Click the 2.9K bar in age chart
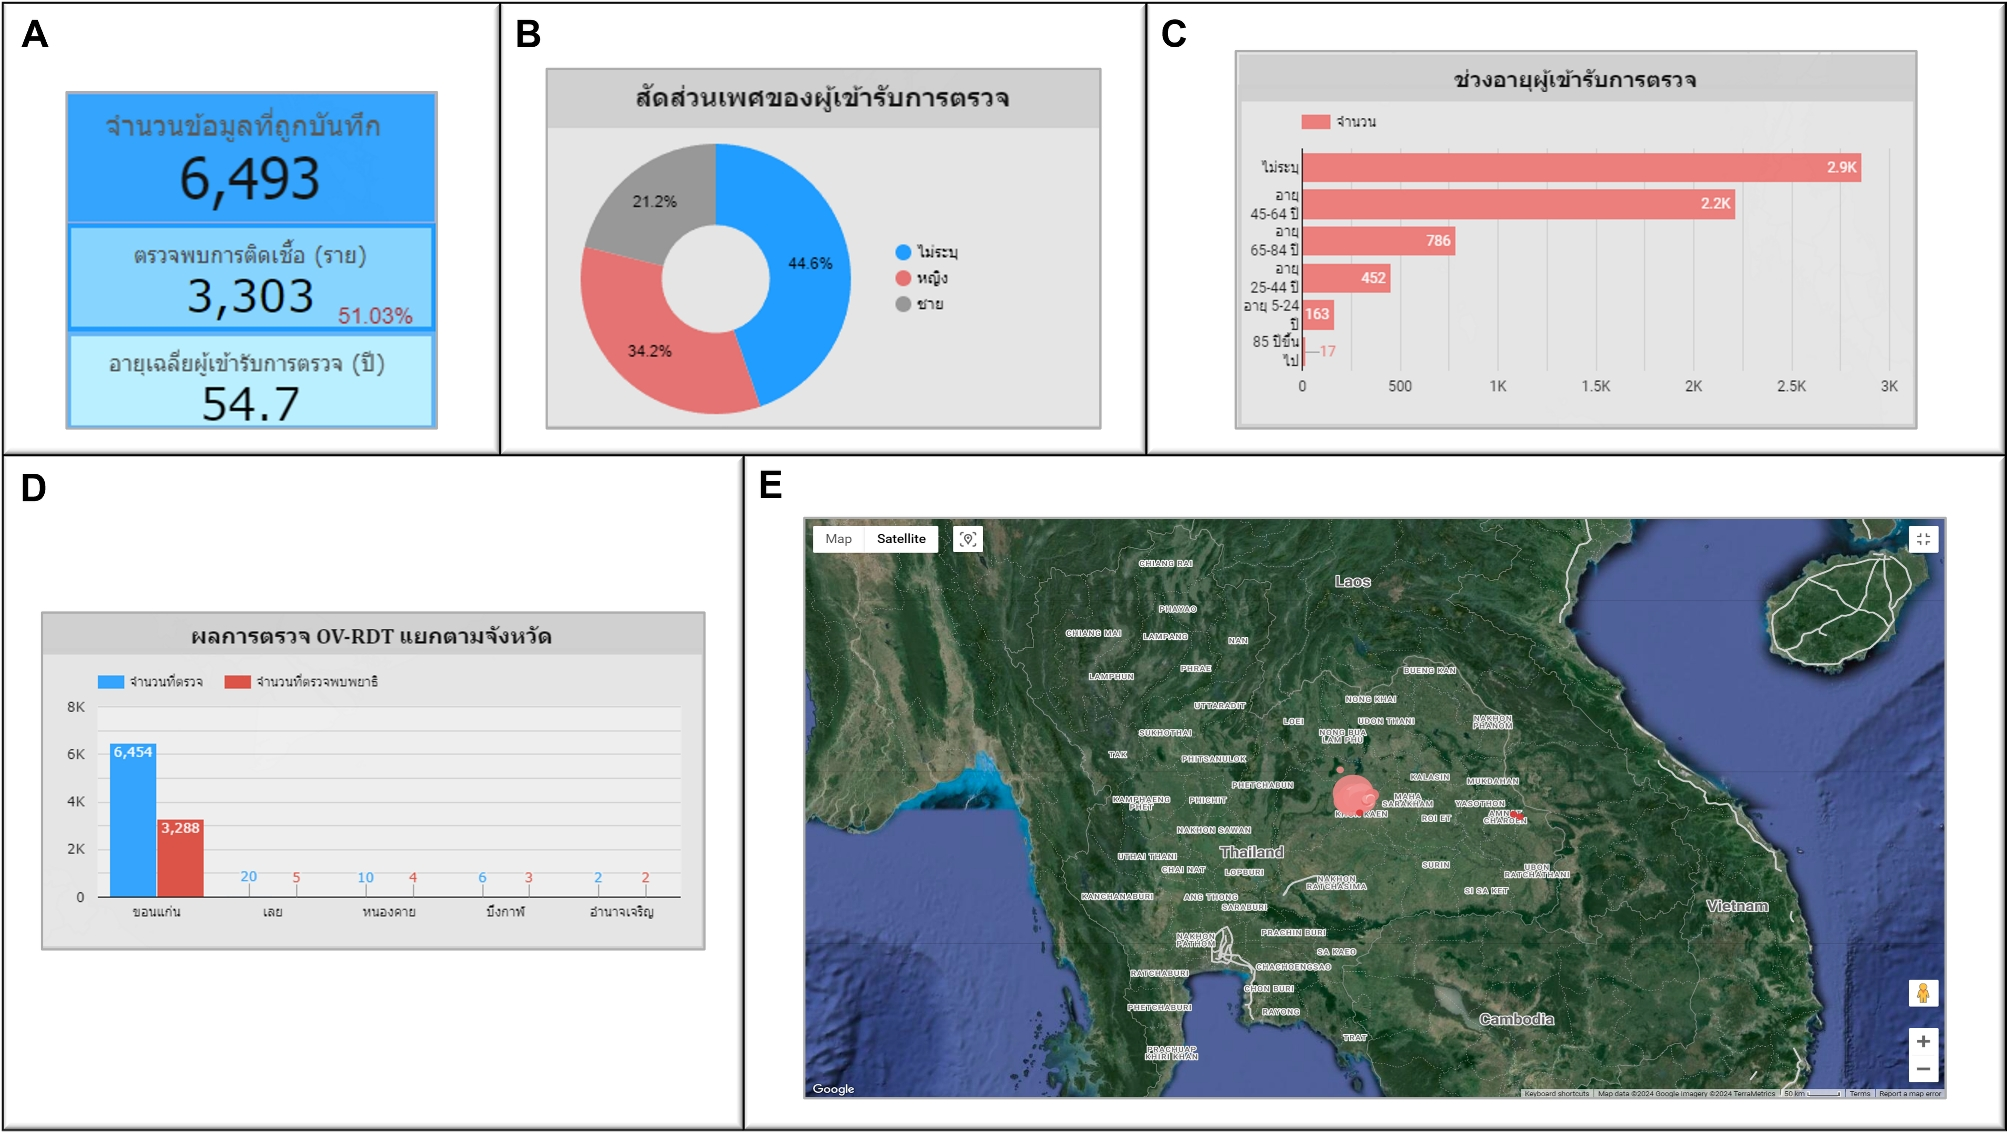The height and width of the screenshot is (1133, 2007). pyautogui.click(x=1580, y=168)
